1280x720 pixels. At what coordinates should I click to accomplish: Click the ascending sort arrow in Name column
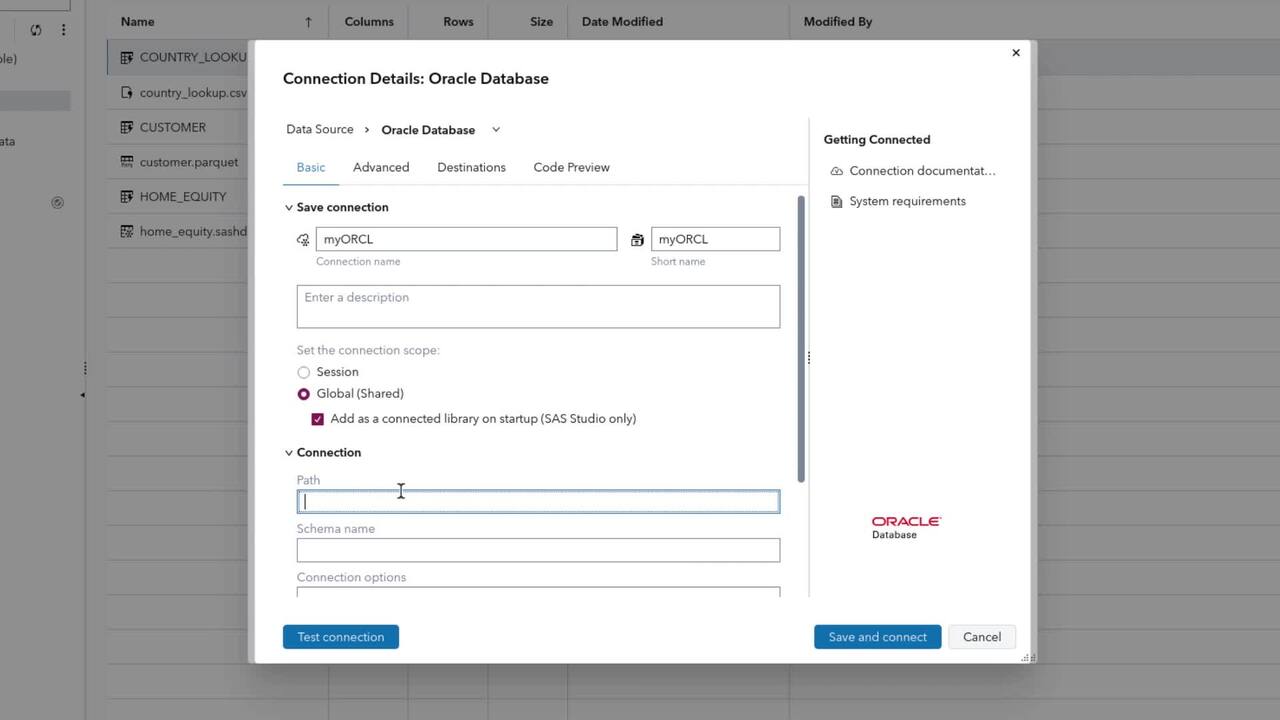pos(308,22)
